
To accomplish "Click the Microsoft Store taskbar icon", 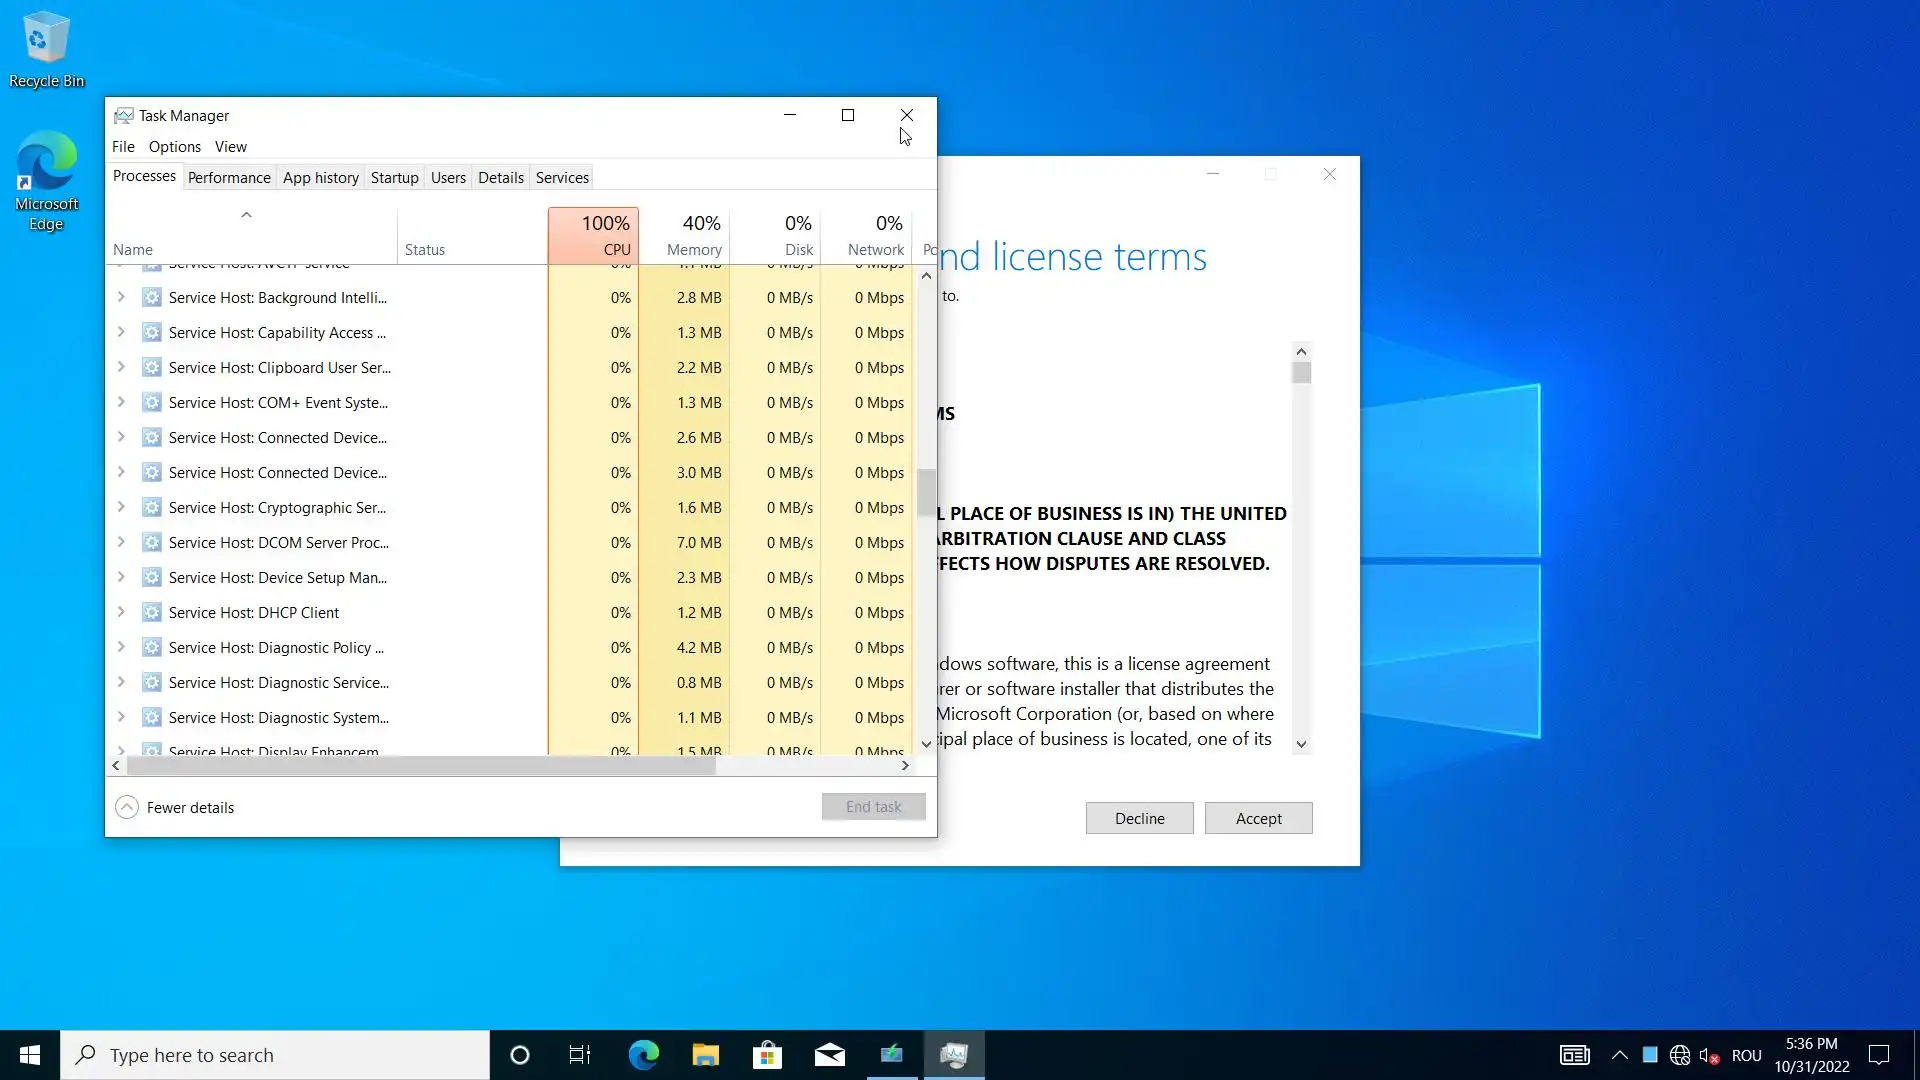I will [767, 1055].
